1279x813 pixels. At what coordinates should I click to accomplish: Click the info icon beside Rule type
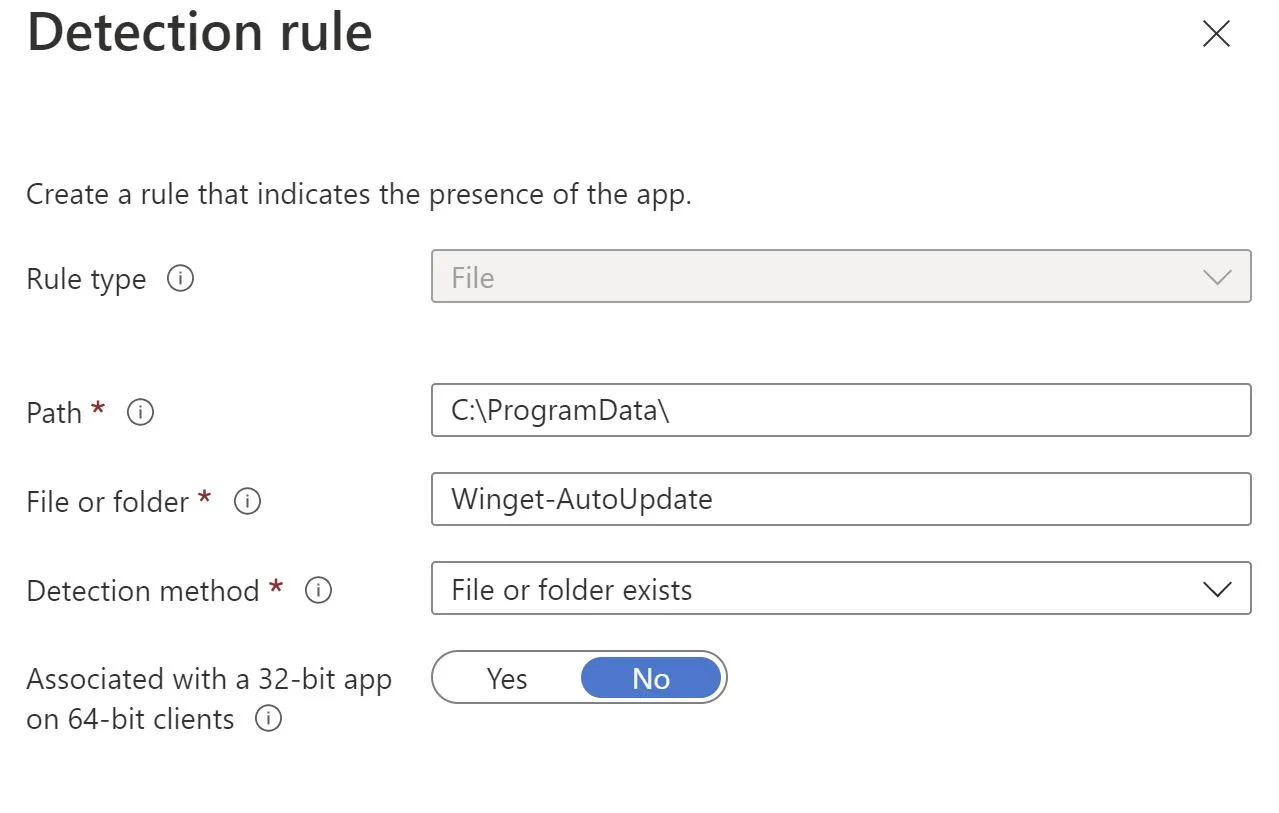[x=180, y=278]
